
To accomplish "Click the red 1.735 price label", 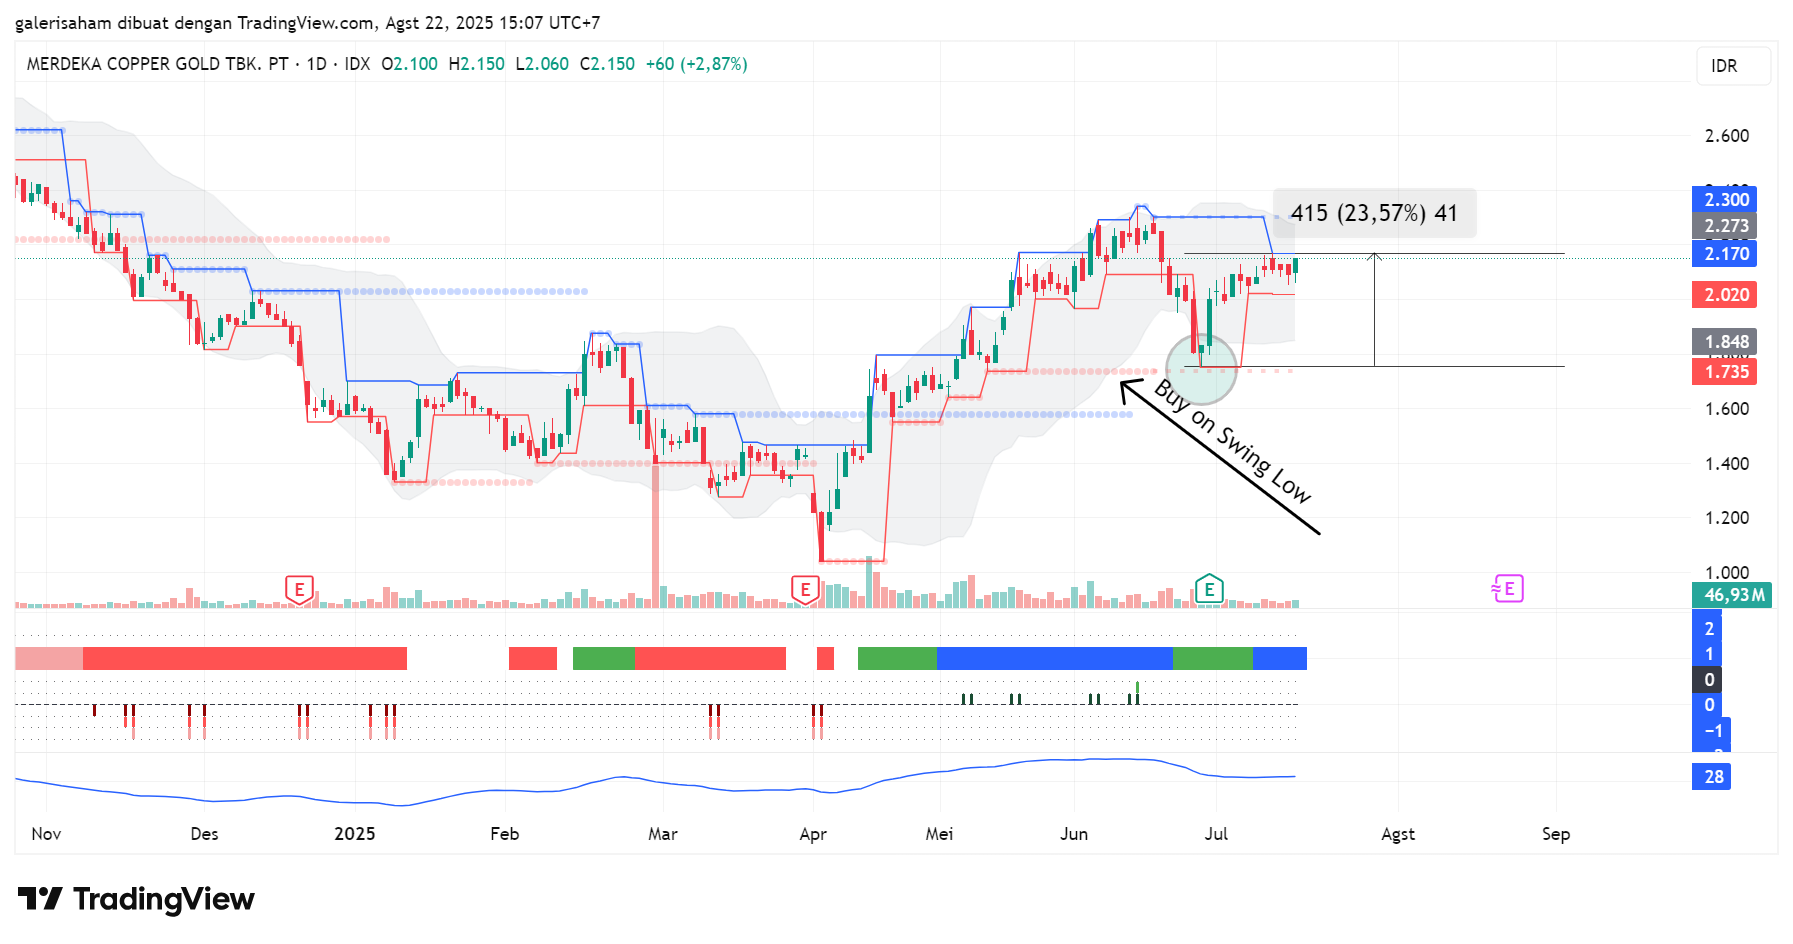I will pyautogui.click(x=1726, y=372).
